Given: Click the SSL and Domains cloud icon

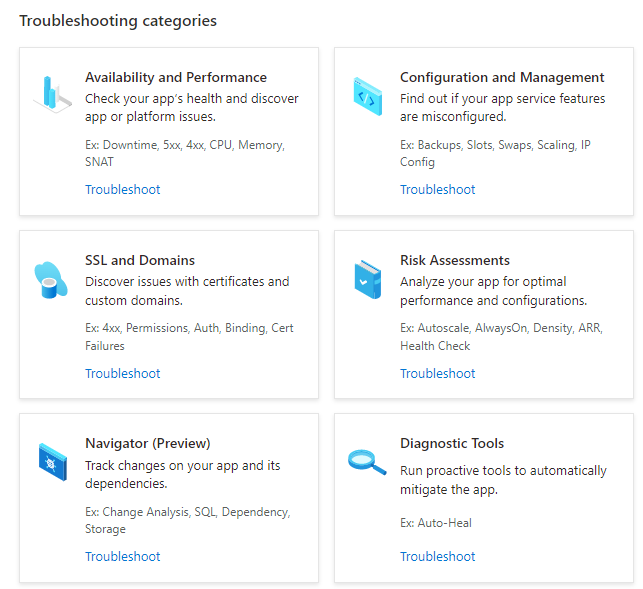Looking at the screenshot, I should pos(50,280).
